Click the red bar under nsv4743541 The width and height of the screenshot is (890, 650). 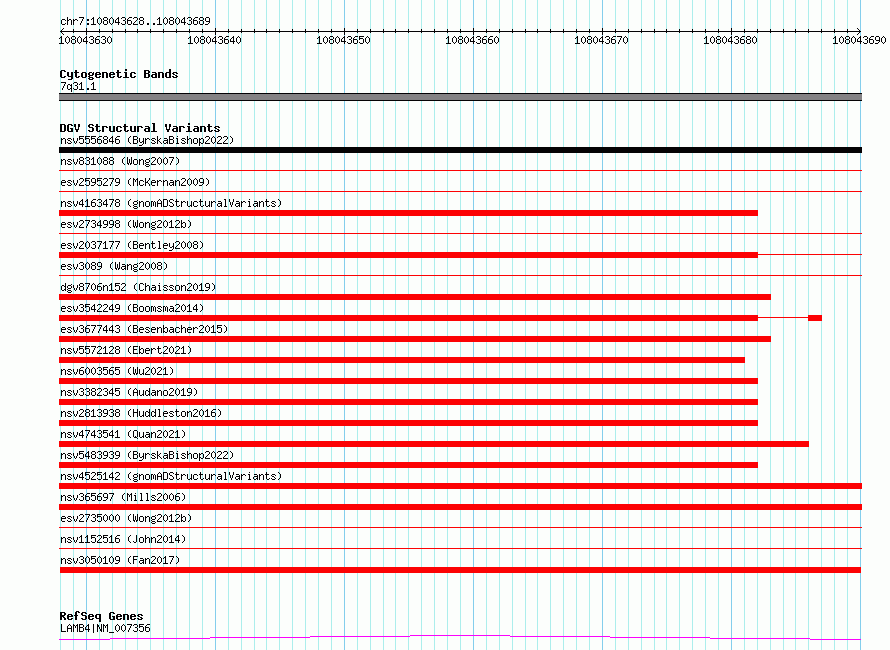tap(434, 444)
